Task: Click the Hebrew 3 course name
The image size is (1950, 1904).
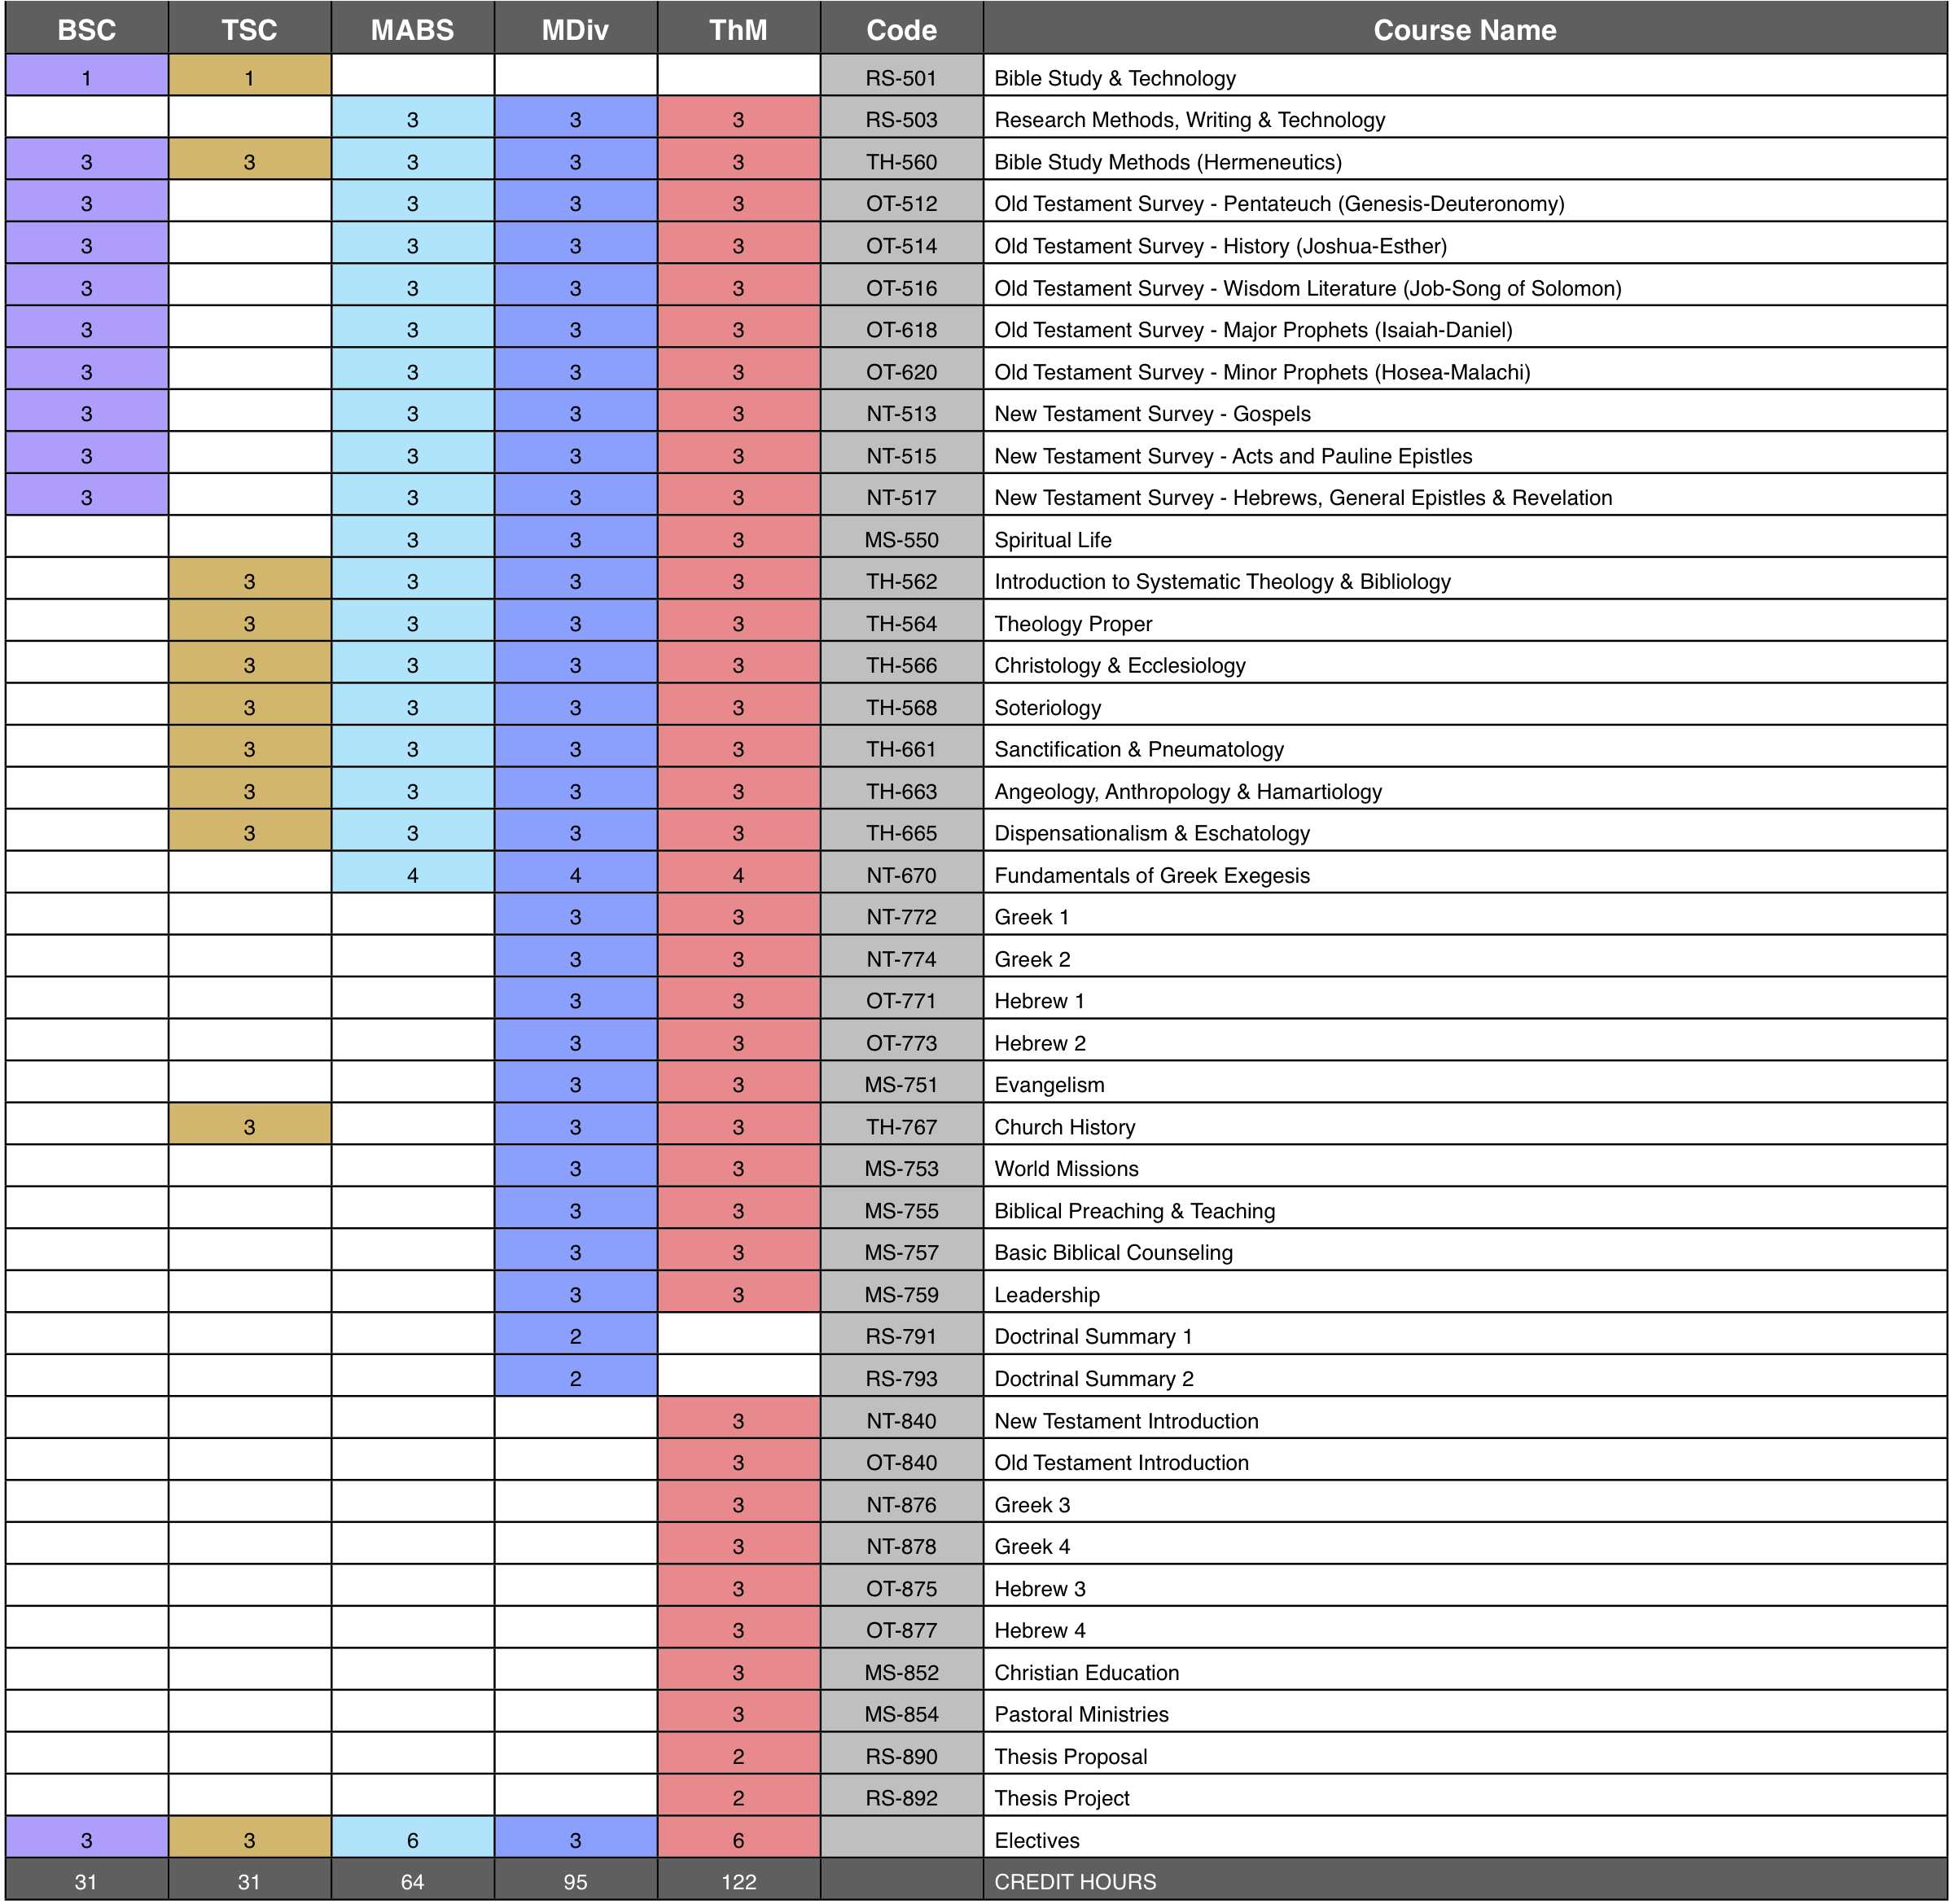Action: pyautogui.click(x=1040, y=1589)
